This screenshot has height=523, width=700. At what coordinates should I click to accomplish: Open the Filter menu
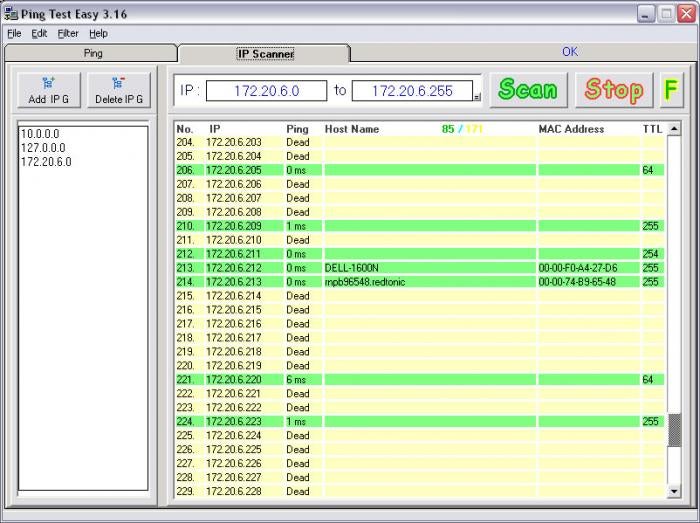click(x=68, y=33)
